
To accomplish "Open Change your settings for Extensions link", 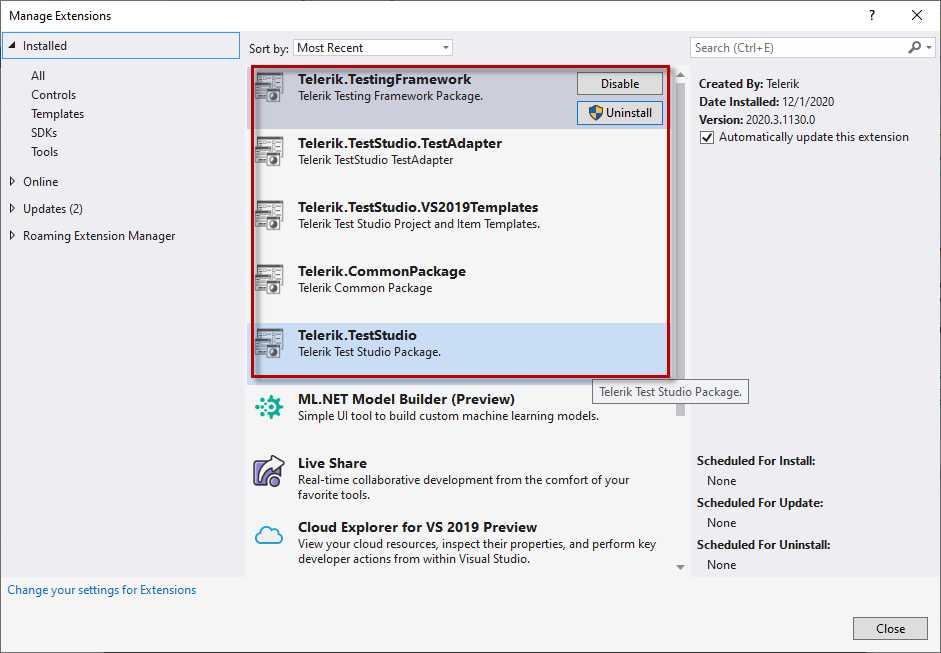I will point(102,590).
